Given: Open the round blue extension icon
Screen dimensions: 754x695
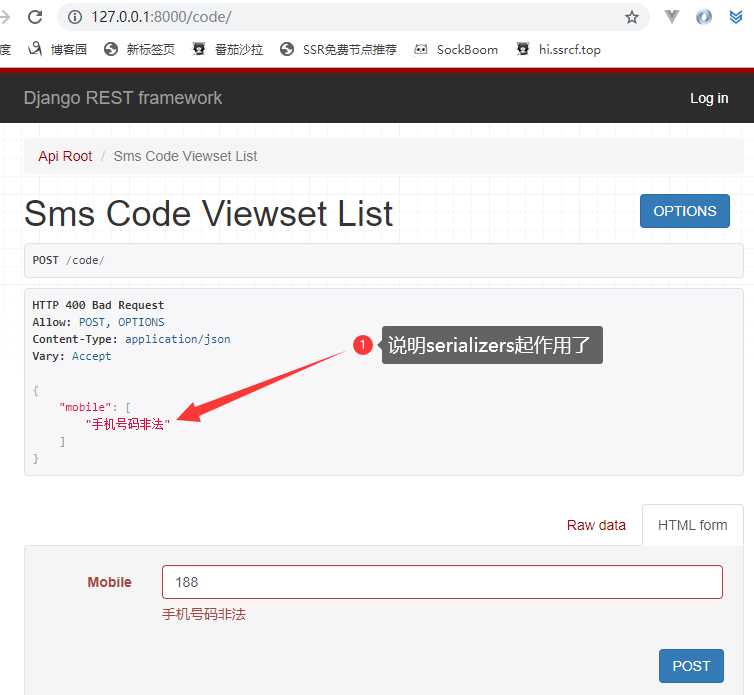Looking at the screenshot, I should [704, 17].
